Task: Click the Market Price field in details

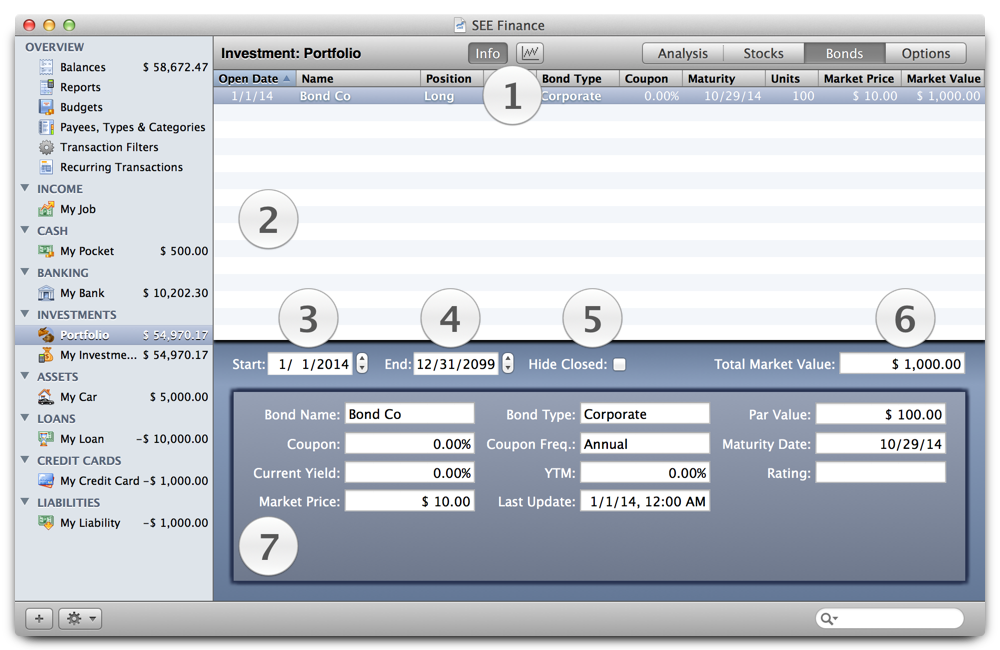Action: tap(409, 501)
